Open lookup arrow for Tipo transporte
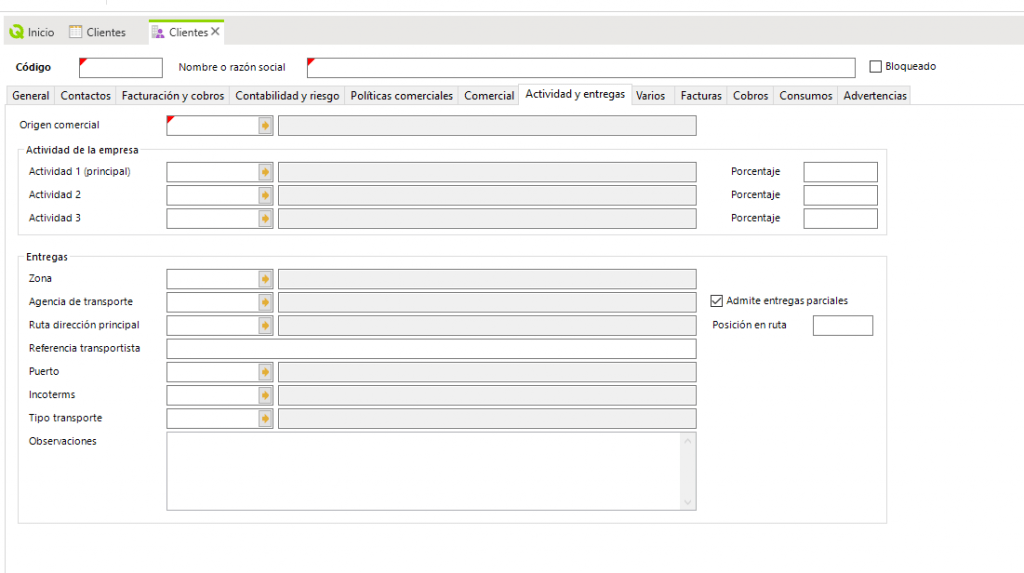The image size is (1024, 573). (265, 419)
